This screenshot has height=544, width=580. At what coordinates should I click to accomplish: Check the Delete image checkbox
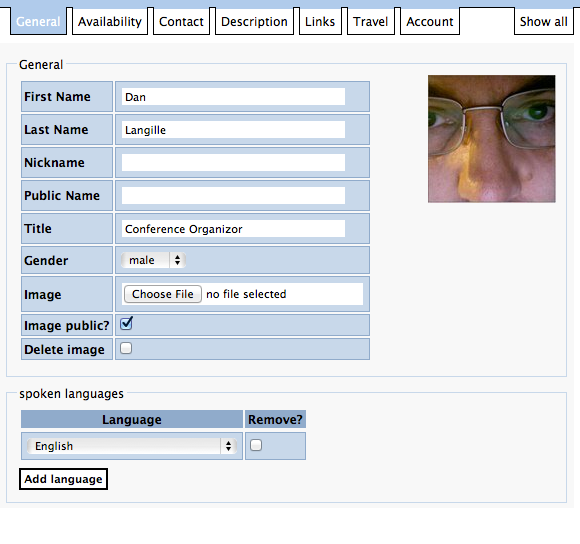[x=126, y=348]
